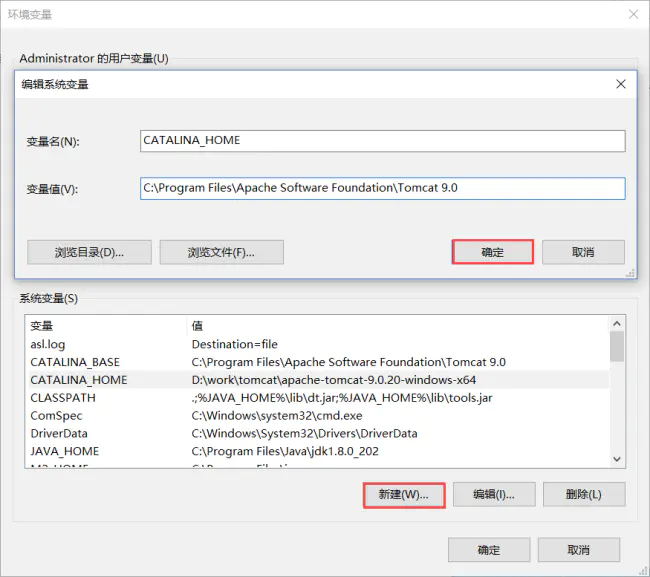Click the scroll down arrow of system variables list
The width and height of the screenshot is (650, 577).
[x=617, y=459]
